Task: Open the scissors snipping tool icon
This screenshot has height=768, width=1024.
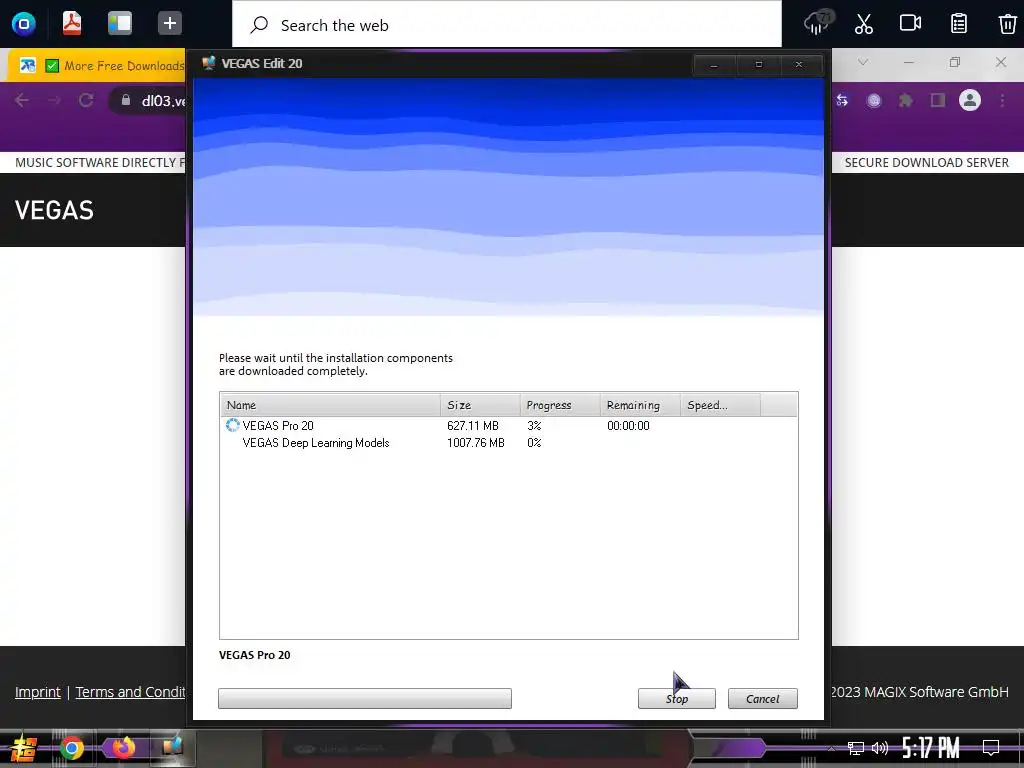Action: (863, 24)
